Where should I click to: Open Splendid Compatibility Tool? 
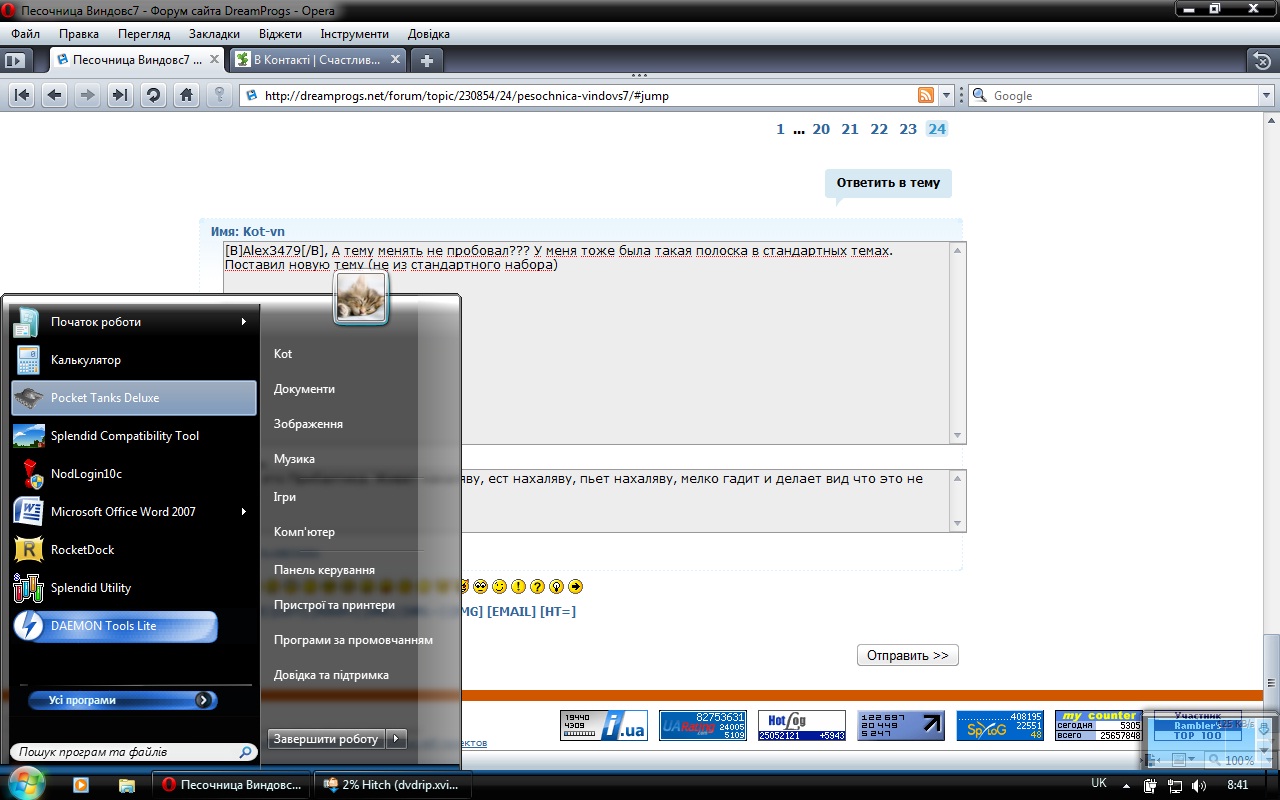pyautogui.click(x=133, y=436)
